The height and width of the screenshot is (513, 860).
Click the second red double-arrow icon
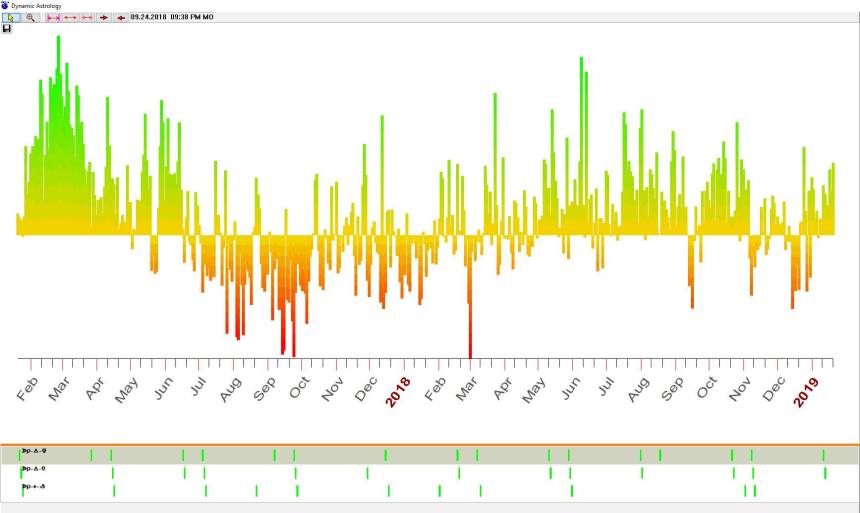[70, 17]
